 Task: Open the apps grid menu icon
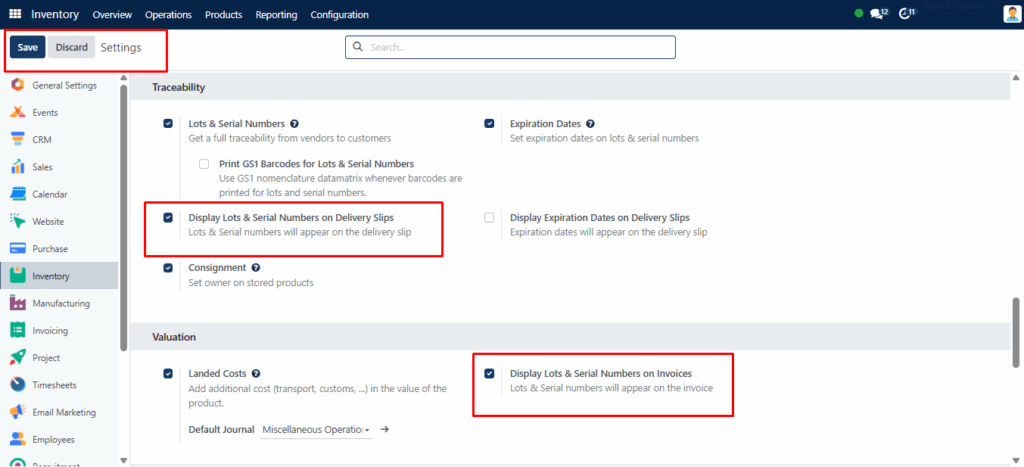[14, 14]
